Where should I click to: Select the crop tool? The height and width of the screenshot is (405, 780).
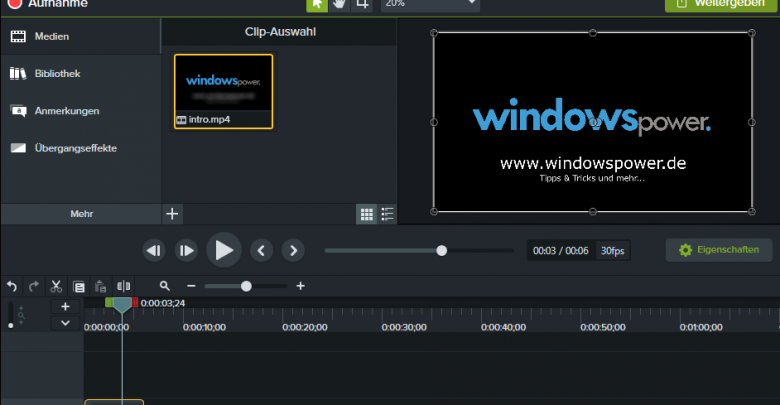click(362, 4)
